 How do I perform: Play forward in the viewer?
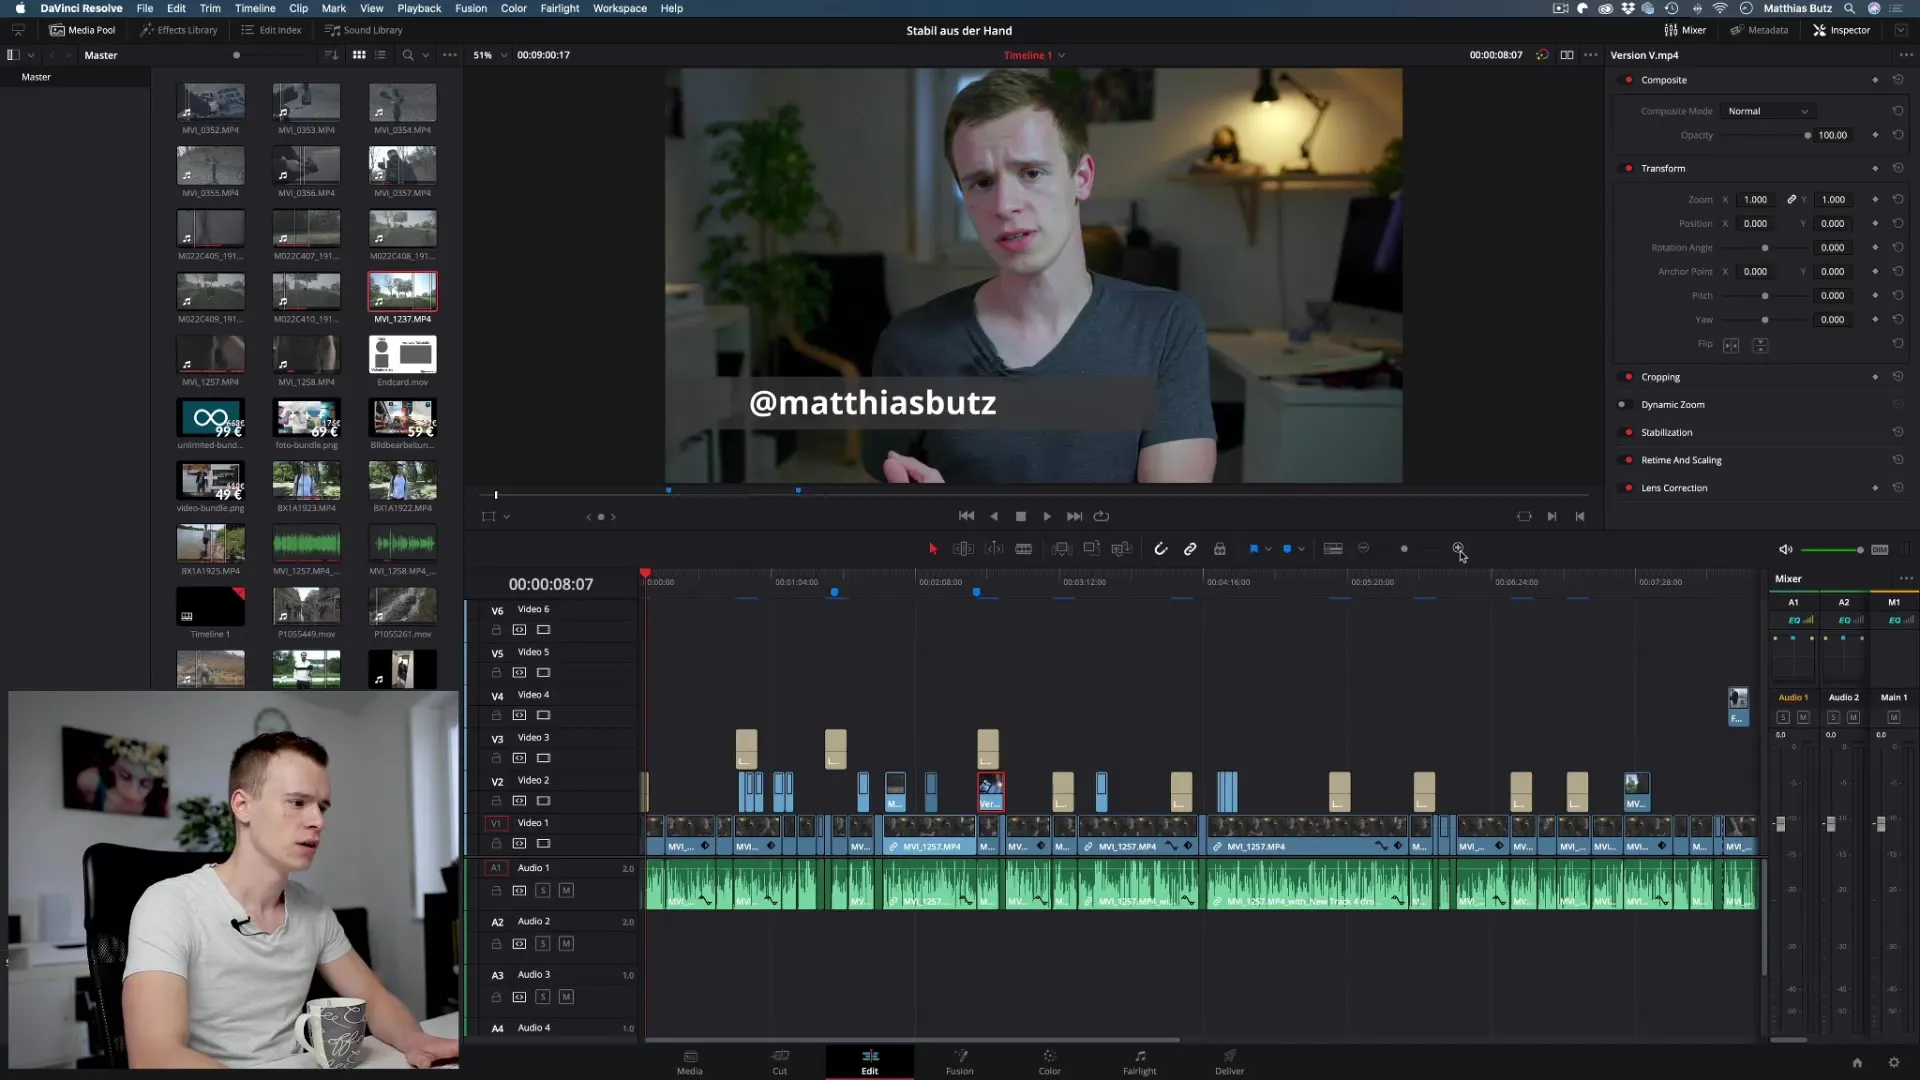point(1047,516)
